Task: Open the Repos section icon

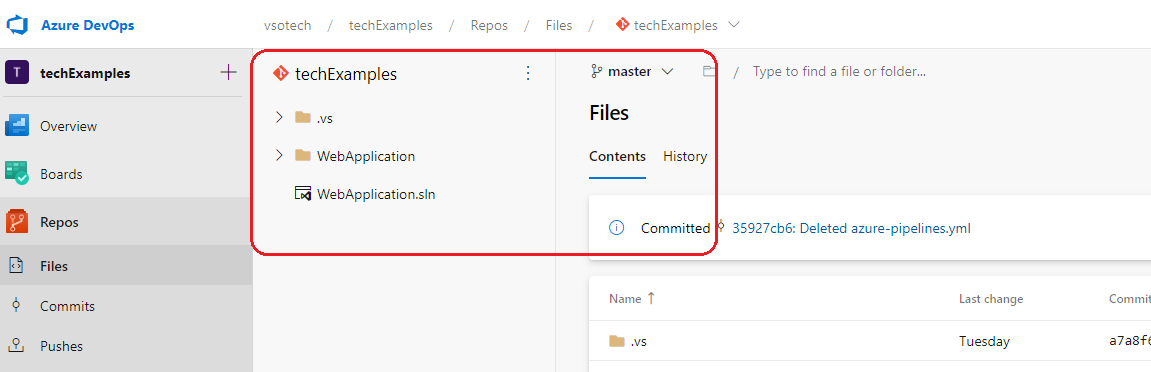Action: click(x=16, y=222)
